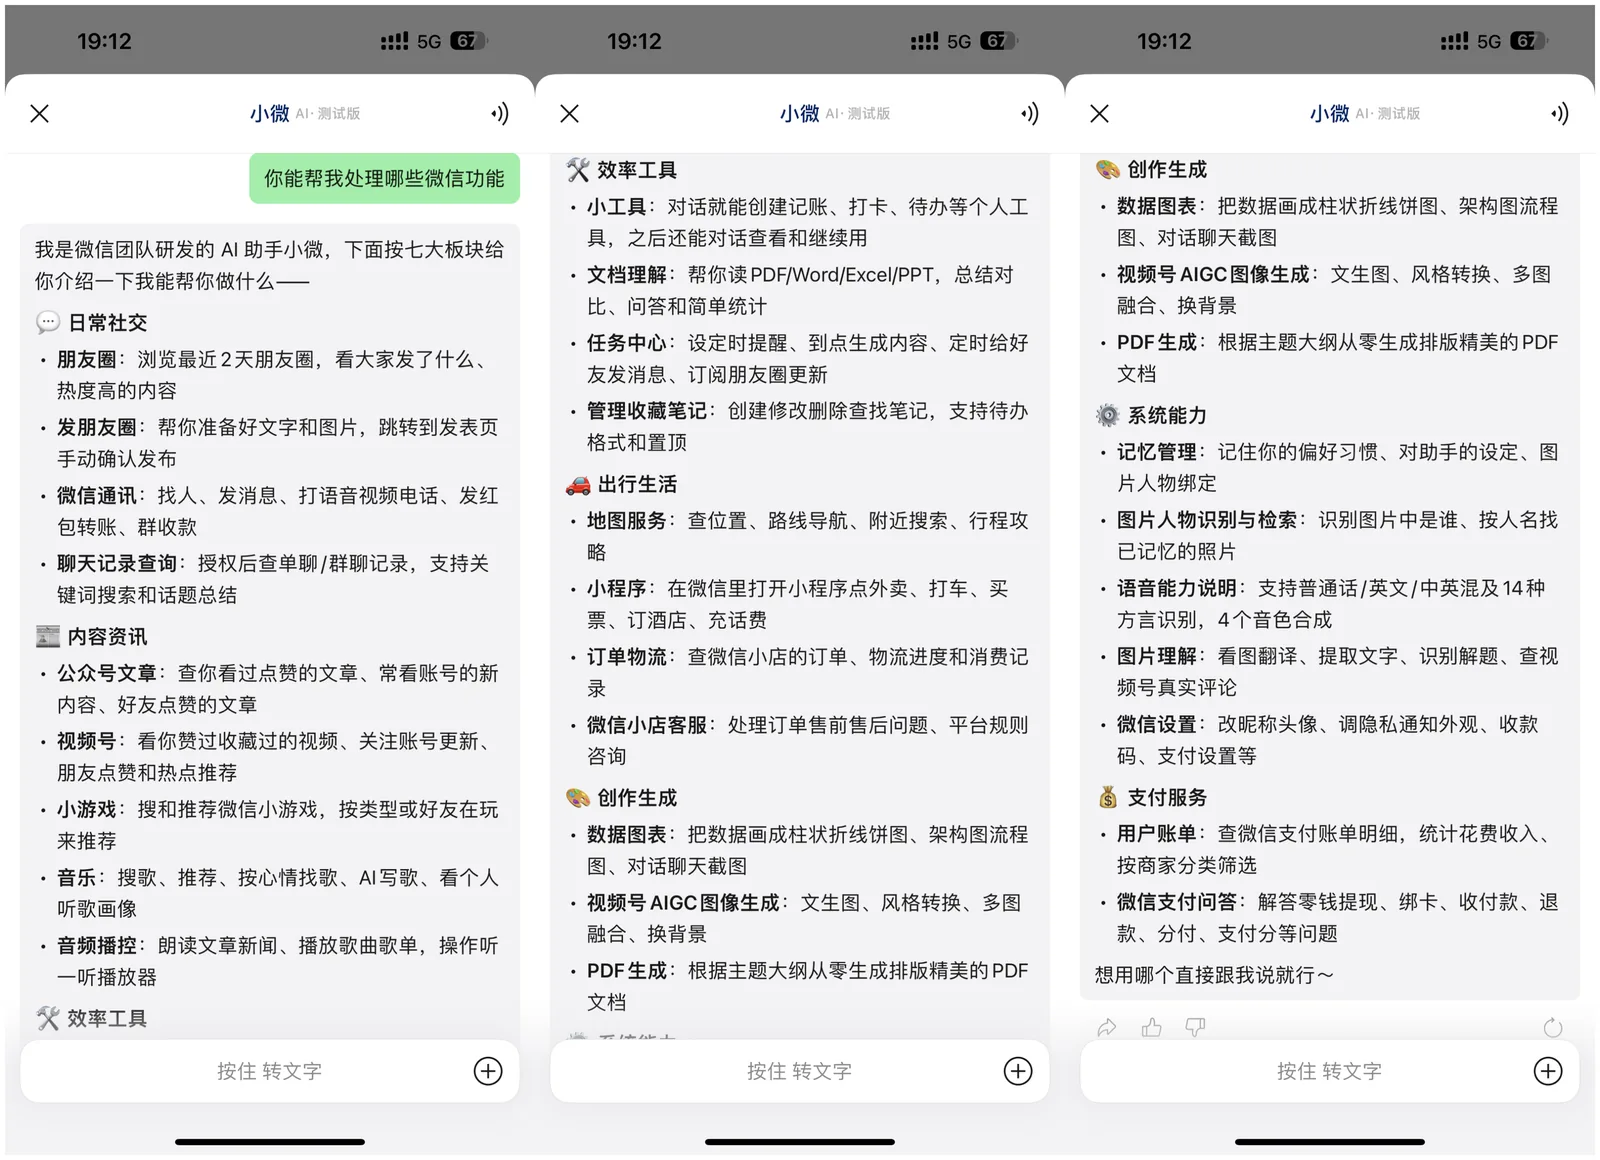Viewport: 1600px width, 1160px height.
Task: Give the reply a thumbs down
Action: click(x=1196, y=1027)
